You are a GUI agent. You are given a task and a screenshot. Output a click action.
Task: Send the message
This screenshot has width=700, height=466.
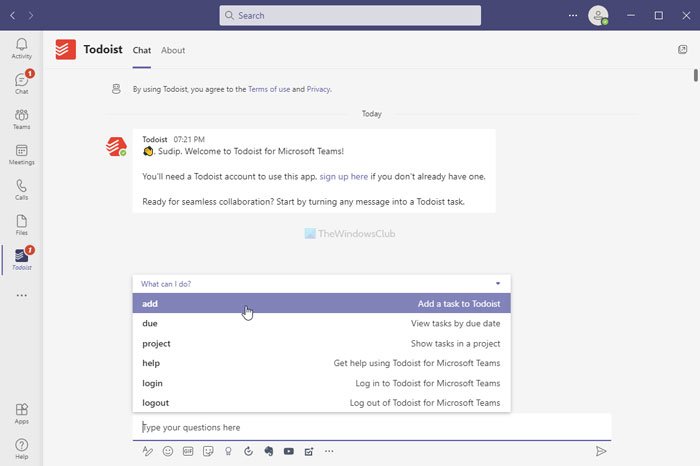click(x=601, y=451)
